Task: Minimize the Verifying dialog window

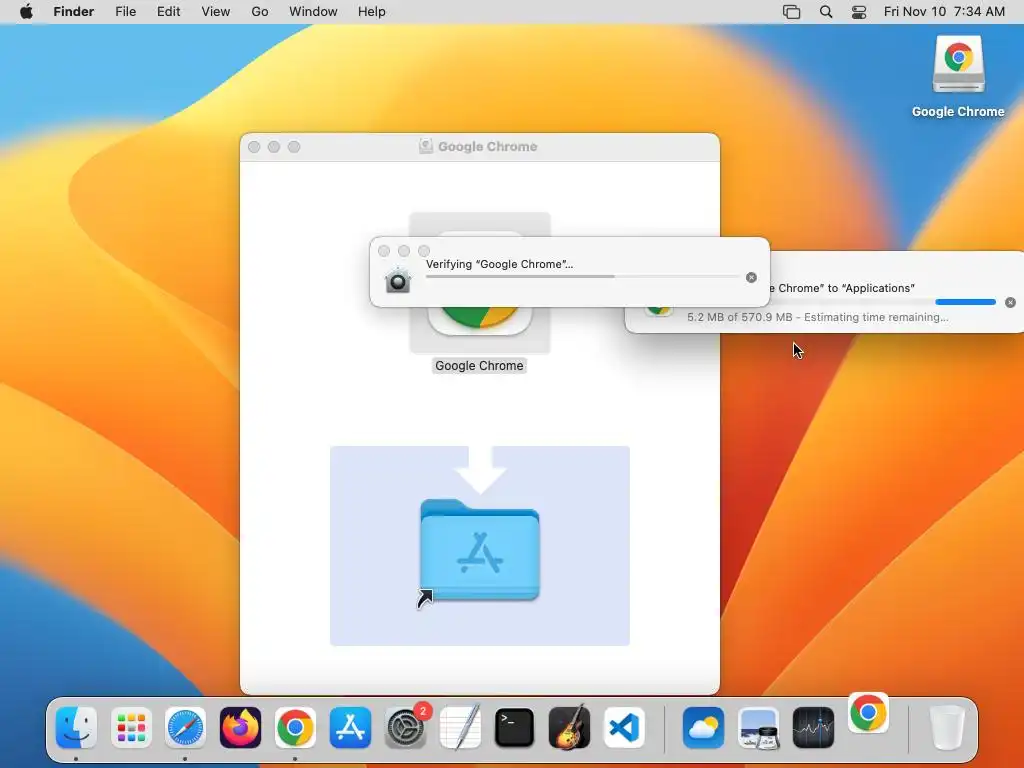Action: tap(404, 251)
